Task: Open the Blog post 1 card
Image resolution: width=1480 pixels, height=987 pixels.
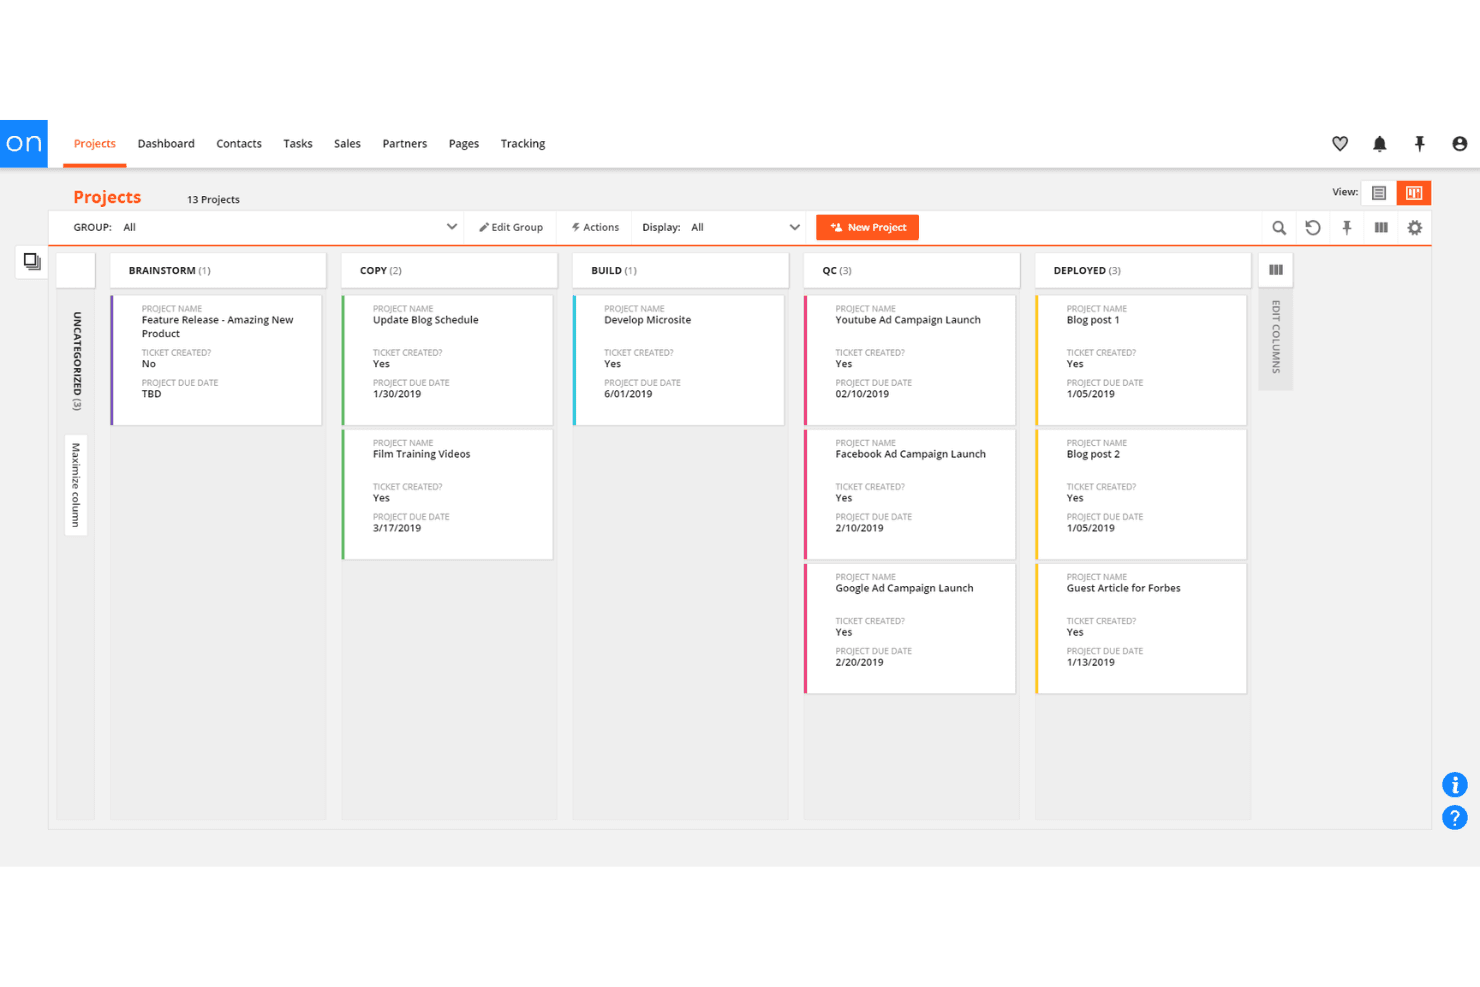Action: pos(1141,360)
